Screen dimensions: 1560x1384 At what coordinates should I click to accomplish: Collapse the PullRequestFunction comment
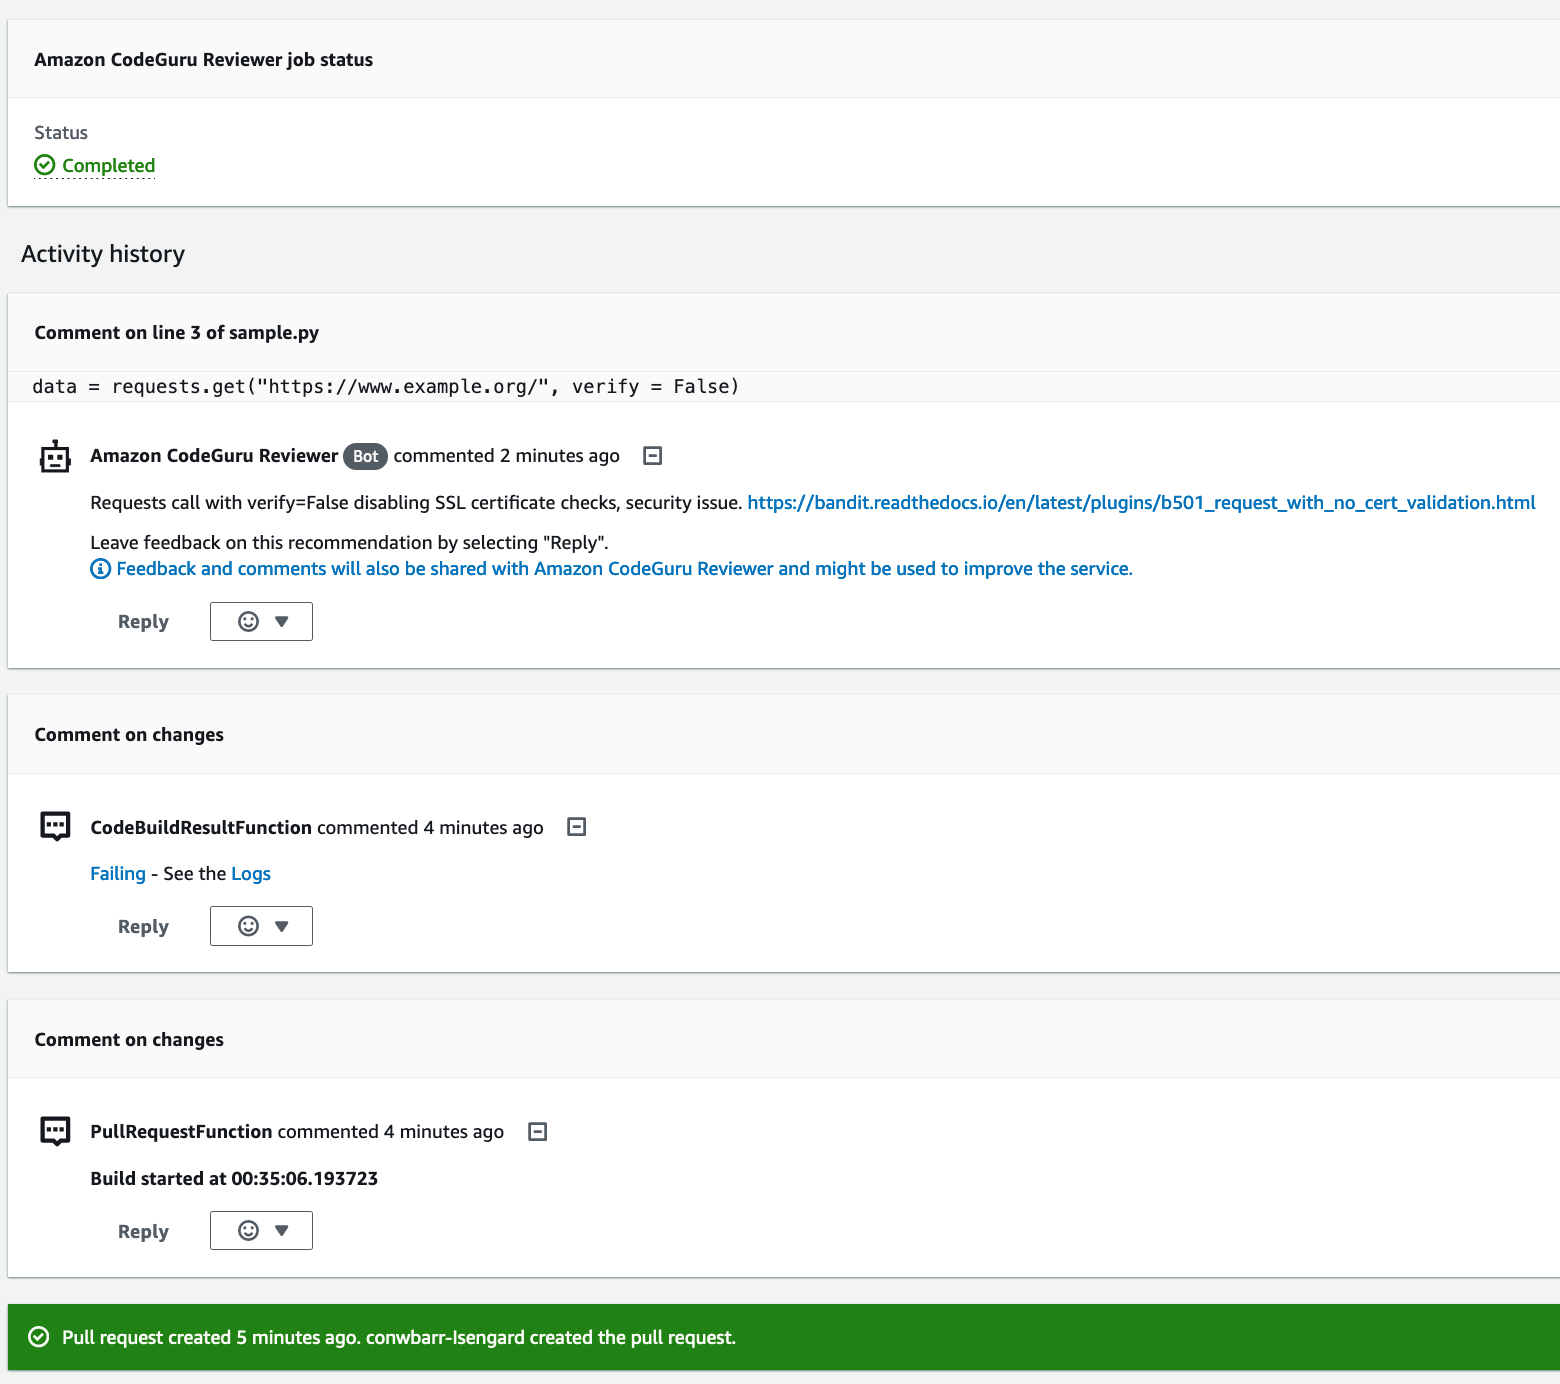tap(537, 1131)
